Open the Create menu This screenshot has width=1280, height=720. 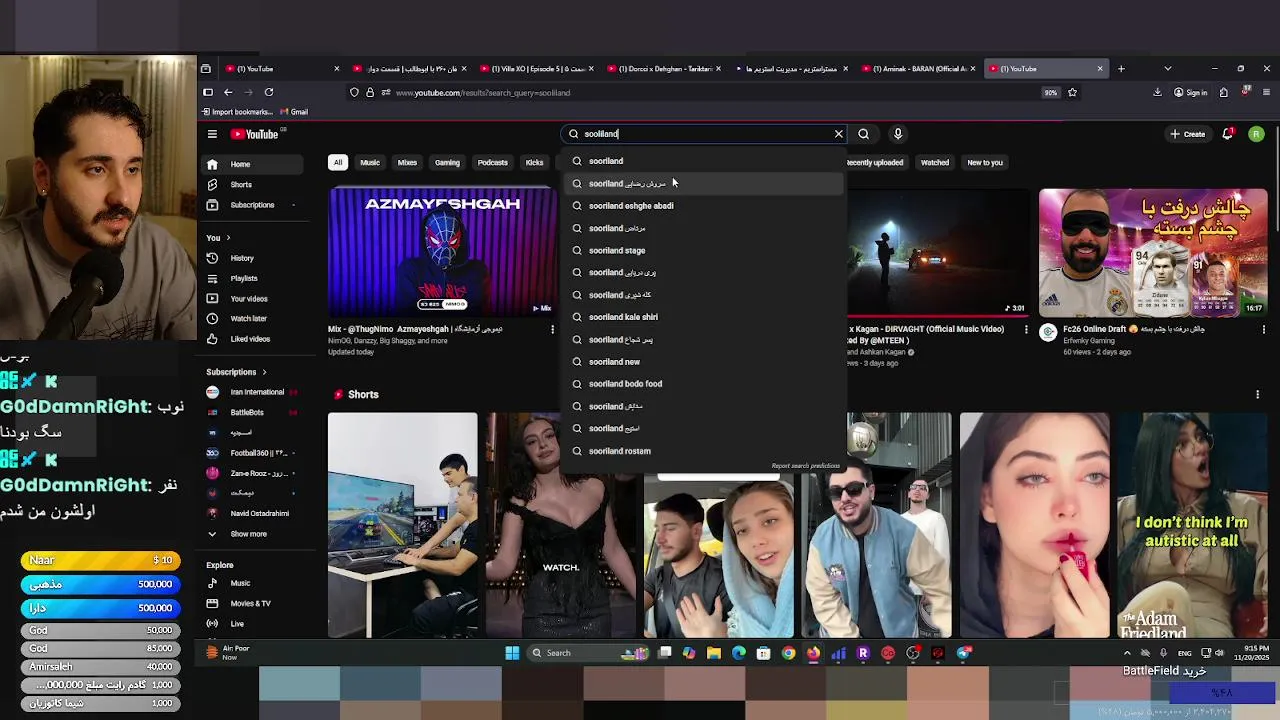tap(1188, 134)
